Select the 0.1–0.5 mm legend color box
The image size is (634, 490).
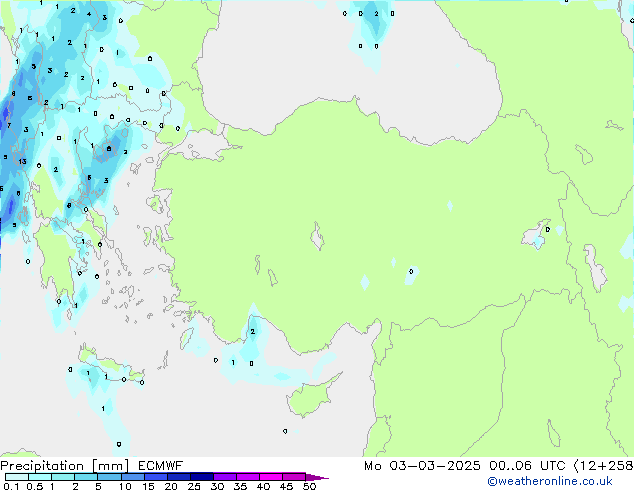pos(17,477)
